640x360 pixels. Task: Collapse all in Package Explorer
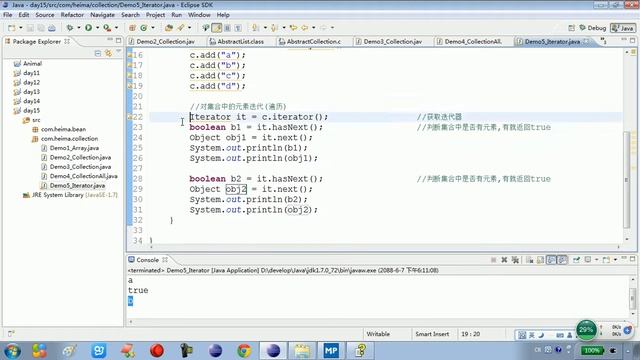(x=98, y=53)
